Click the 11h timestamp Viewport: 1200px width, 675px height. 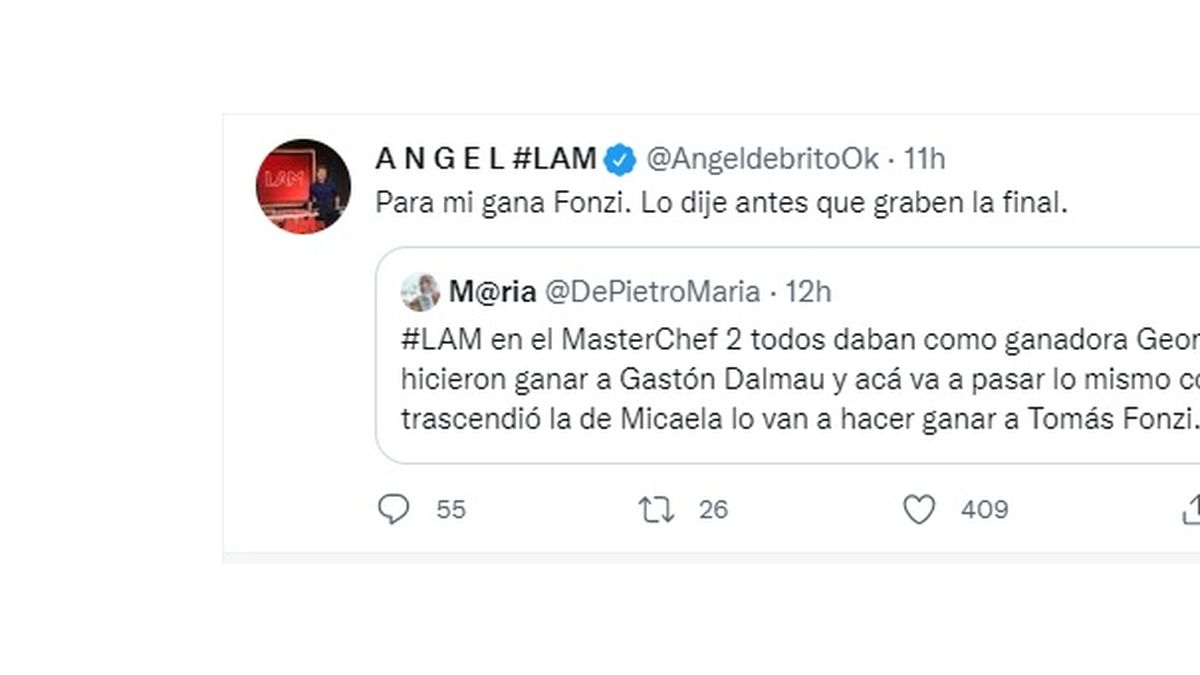pos(924,159)
